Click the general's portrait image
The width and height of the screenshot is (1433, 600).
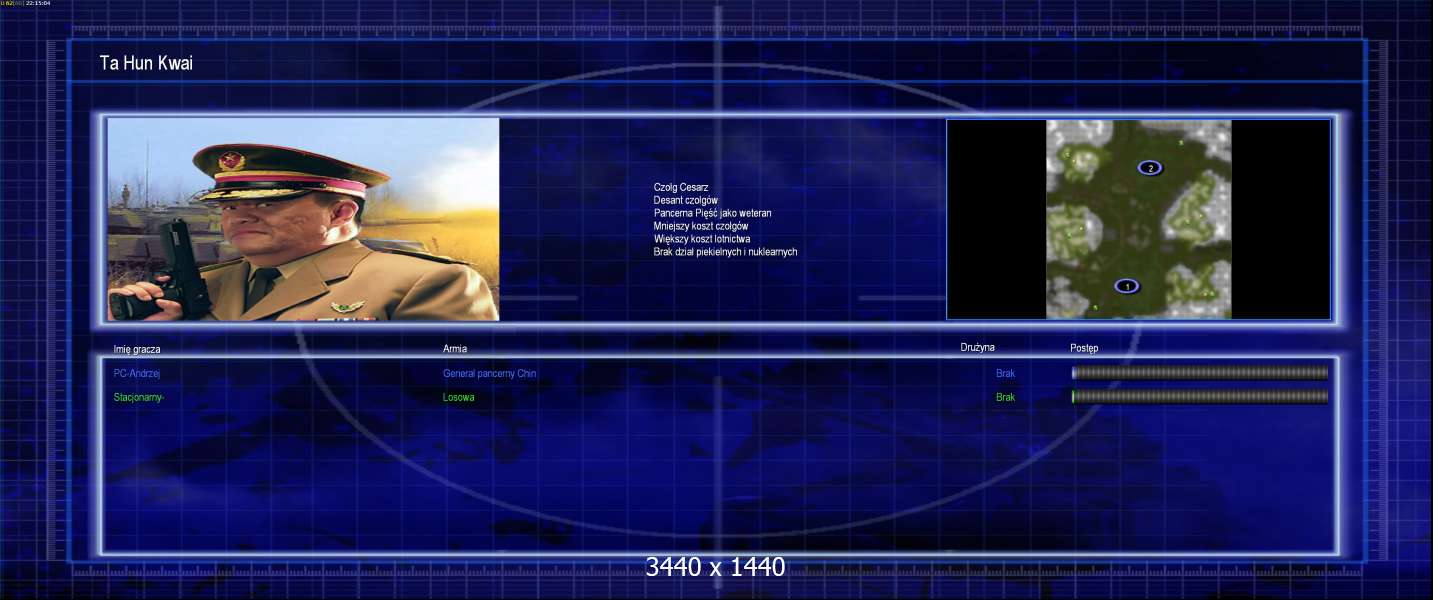303,219
